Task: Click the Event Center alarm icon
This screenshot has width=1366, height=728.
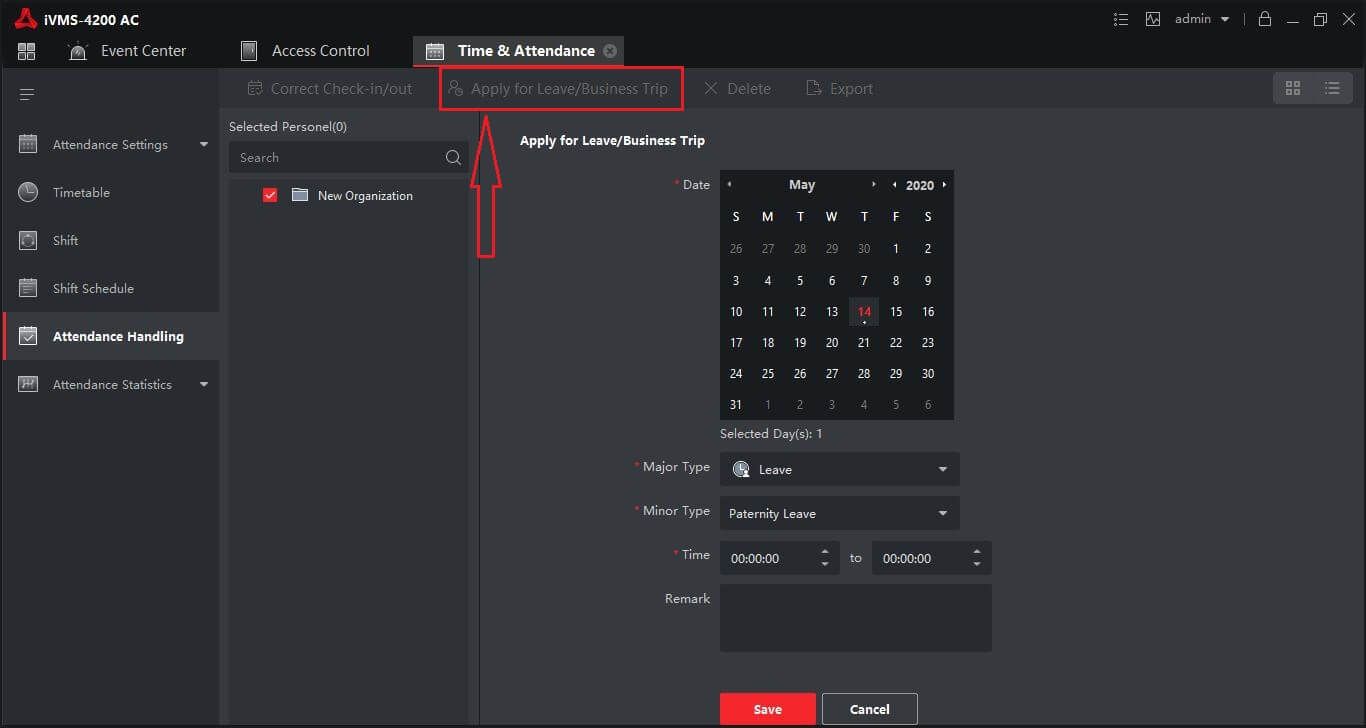Action: 78,51
